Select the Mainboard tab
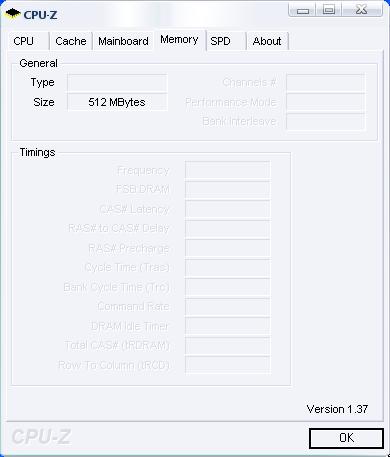The width and height of the screenshot is (390, 457). 123,41
